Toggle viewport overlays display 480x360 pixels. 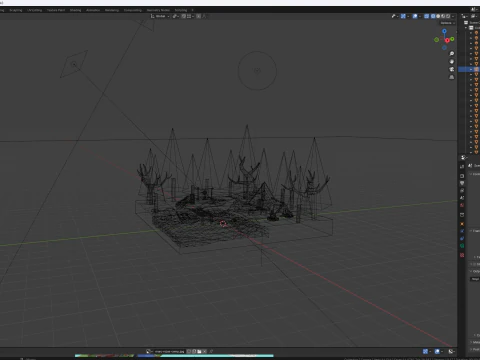[x=415, y=16]
